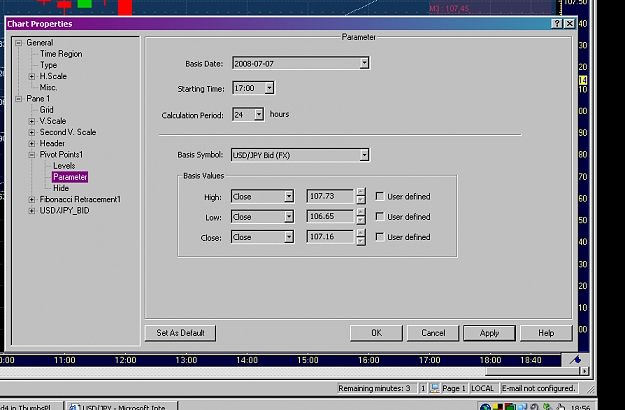The height and width of the screenshot is (410, 625).
Task: Open the Low basis value dropdown
Action: pos(289,216)
